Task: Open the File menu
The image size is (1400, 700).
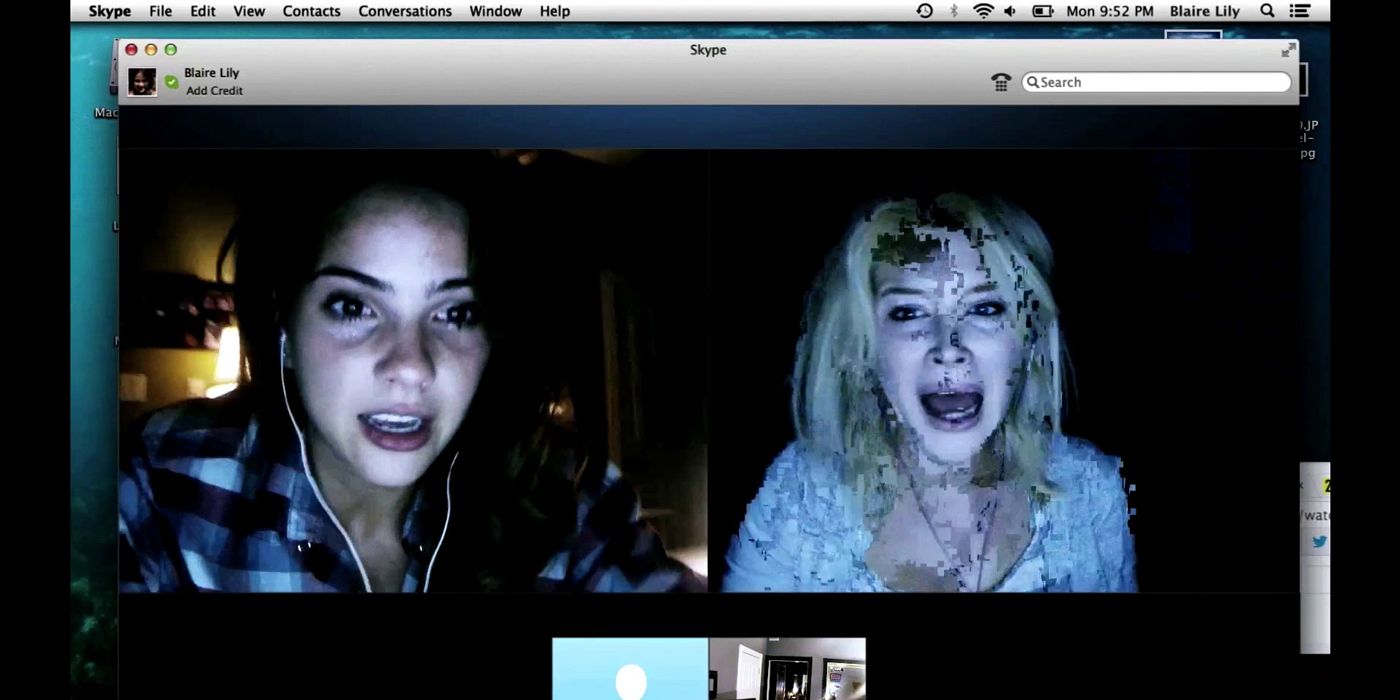Action: point(160,11)
